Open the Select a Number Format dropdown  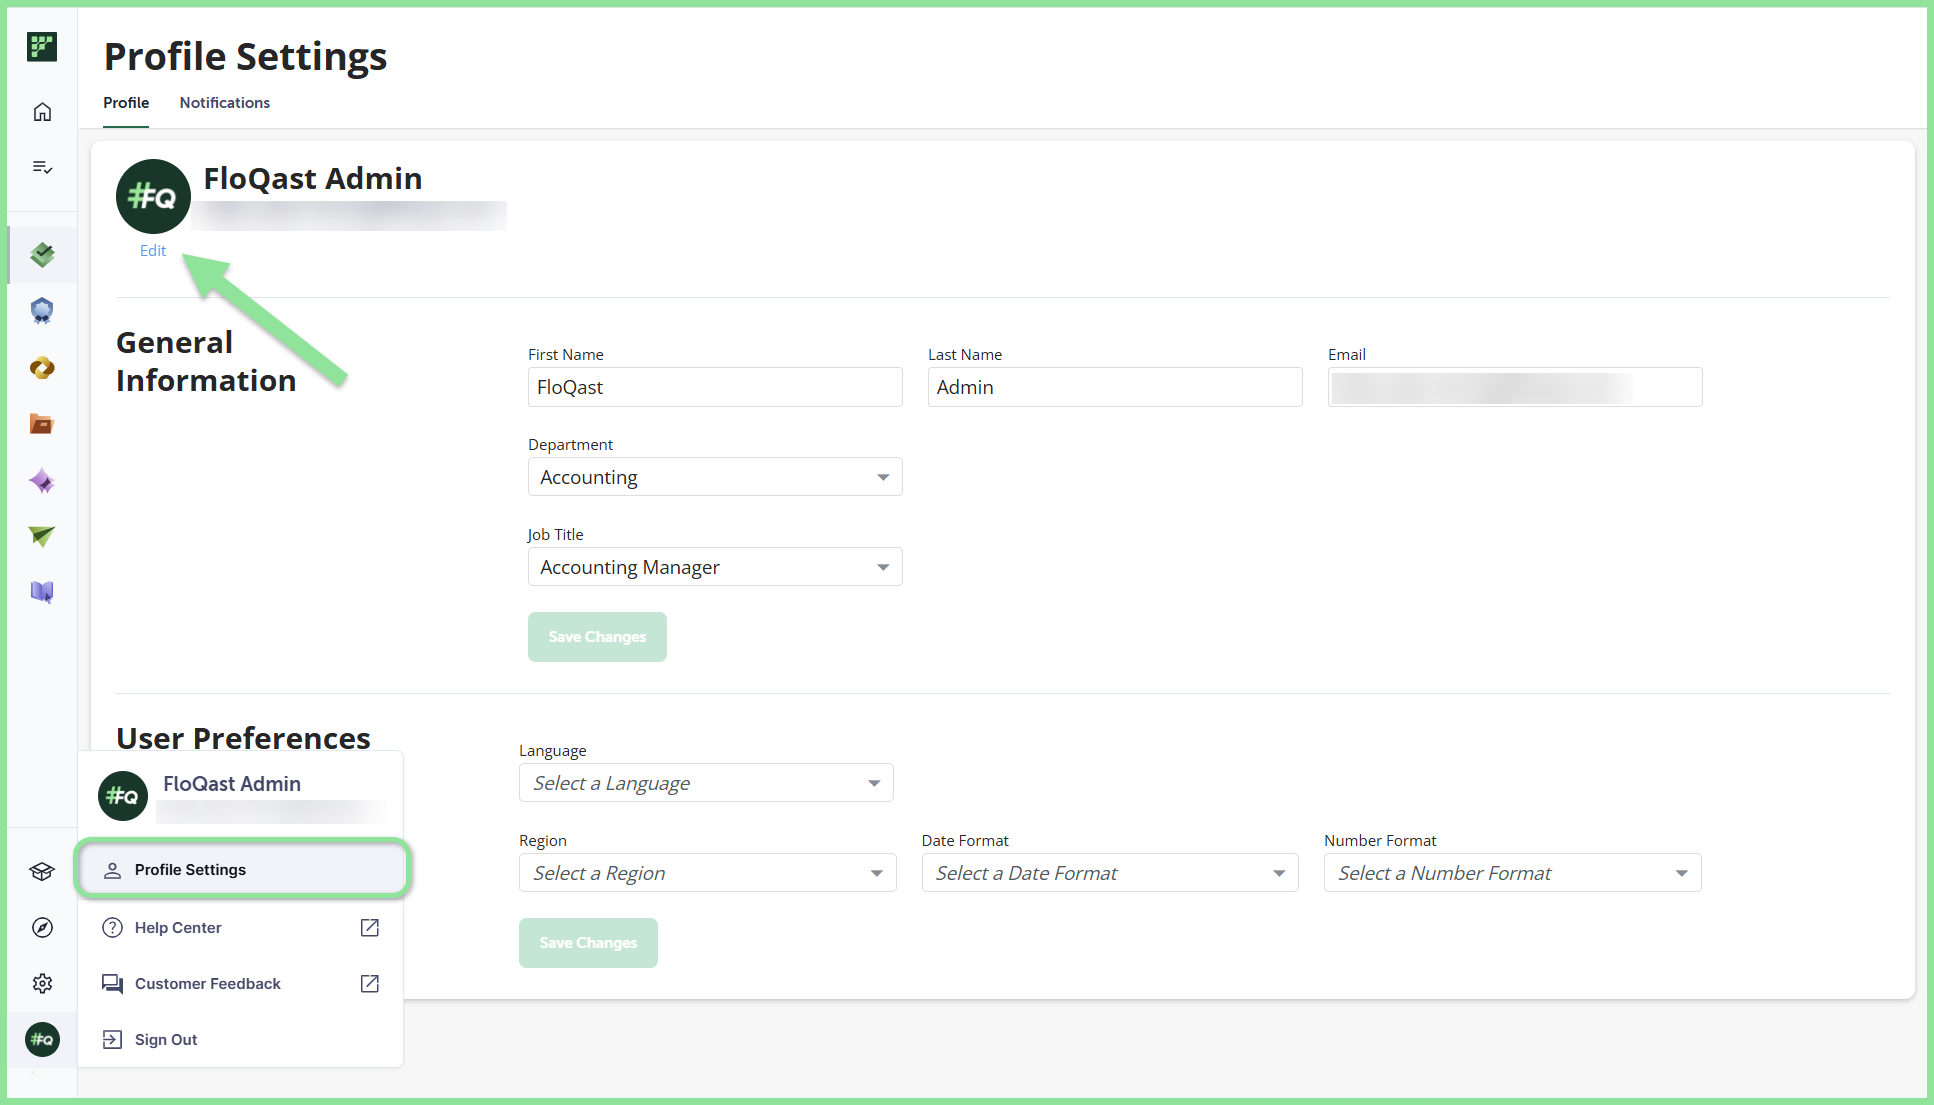coord(1513,873)
